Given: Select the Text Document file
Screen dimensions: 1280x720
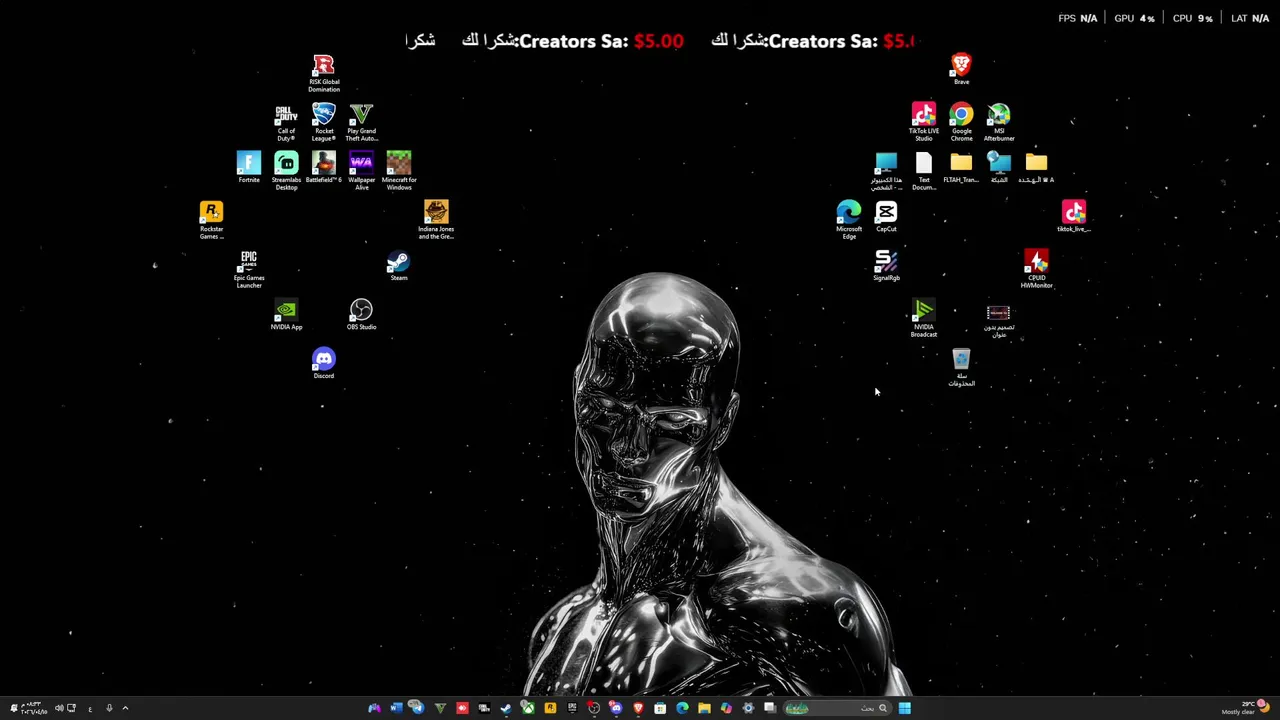Looking at the screenshot, I should coord(924,171).
